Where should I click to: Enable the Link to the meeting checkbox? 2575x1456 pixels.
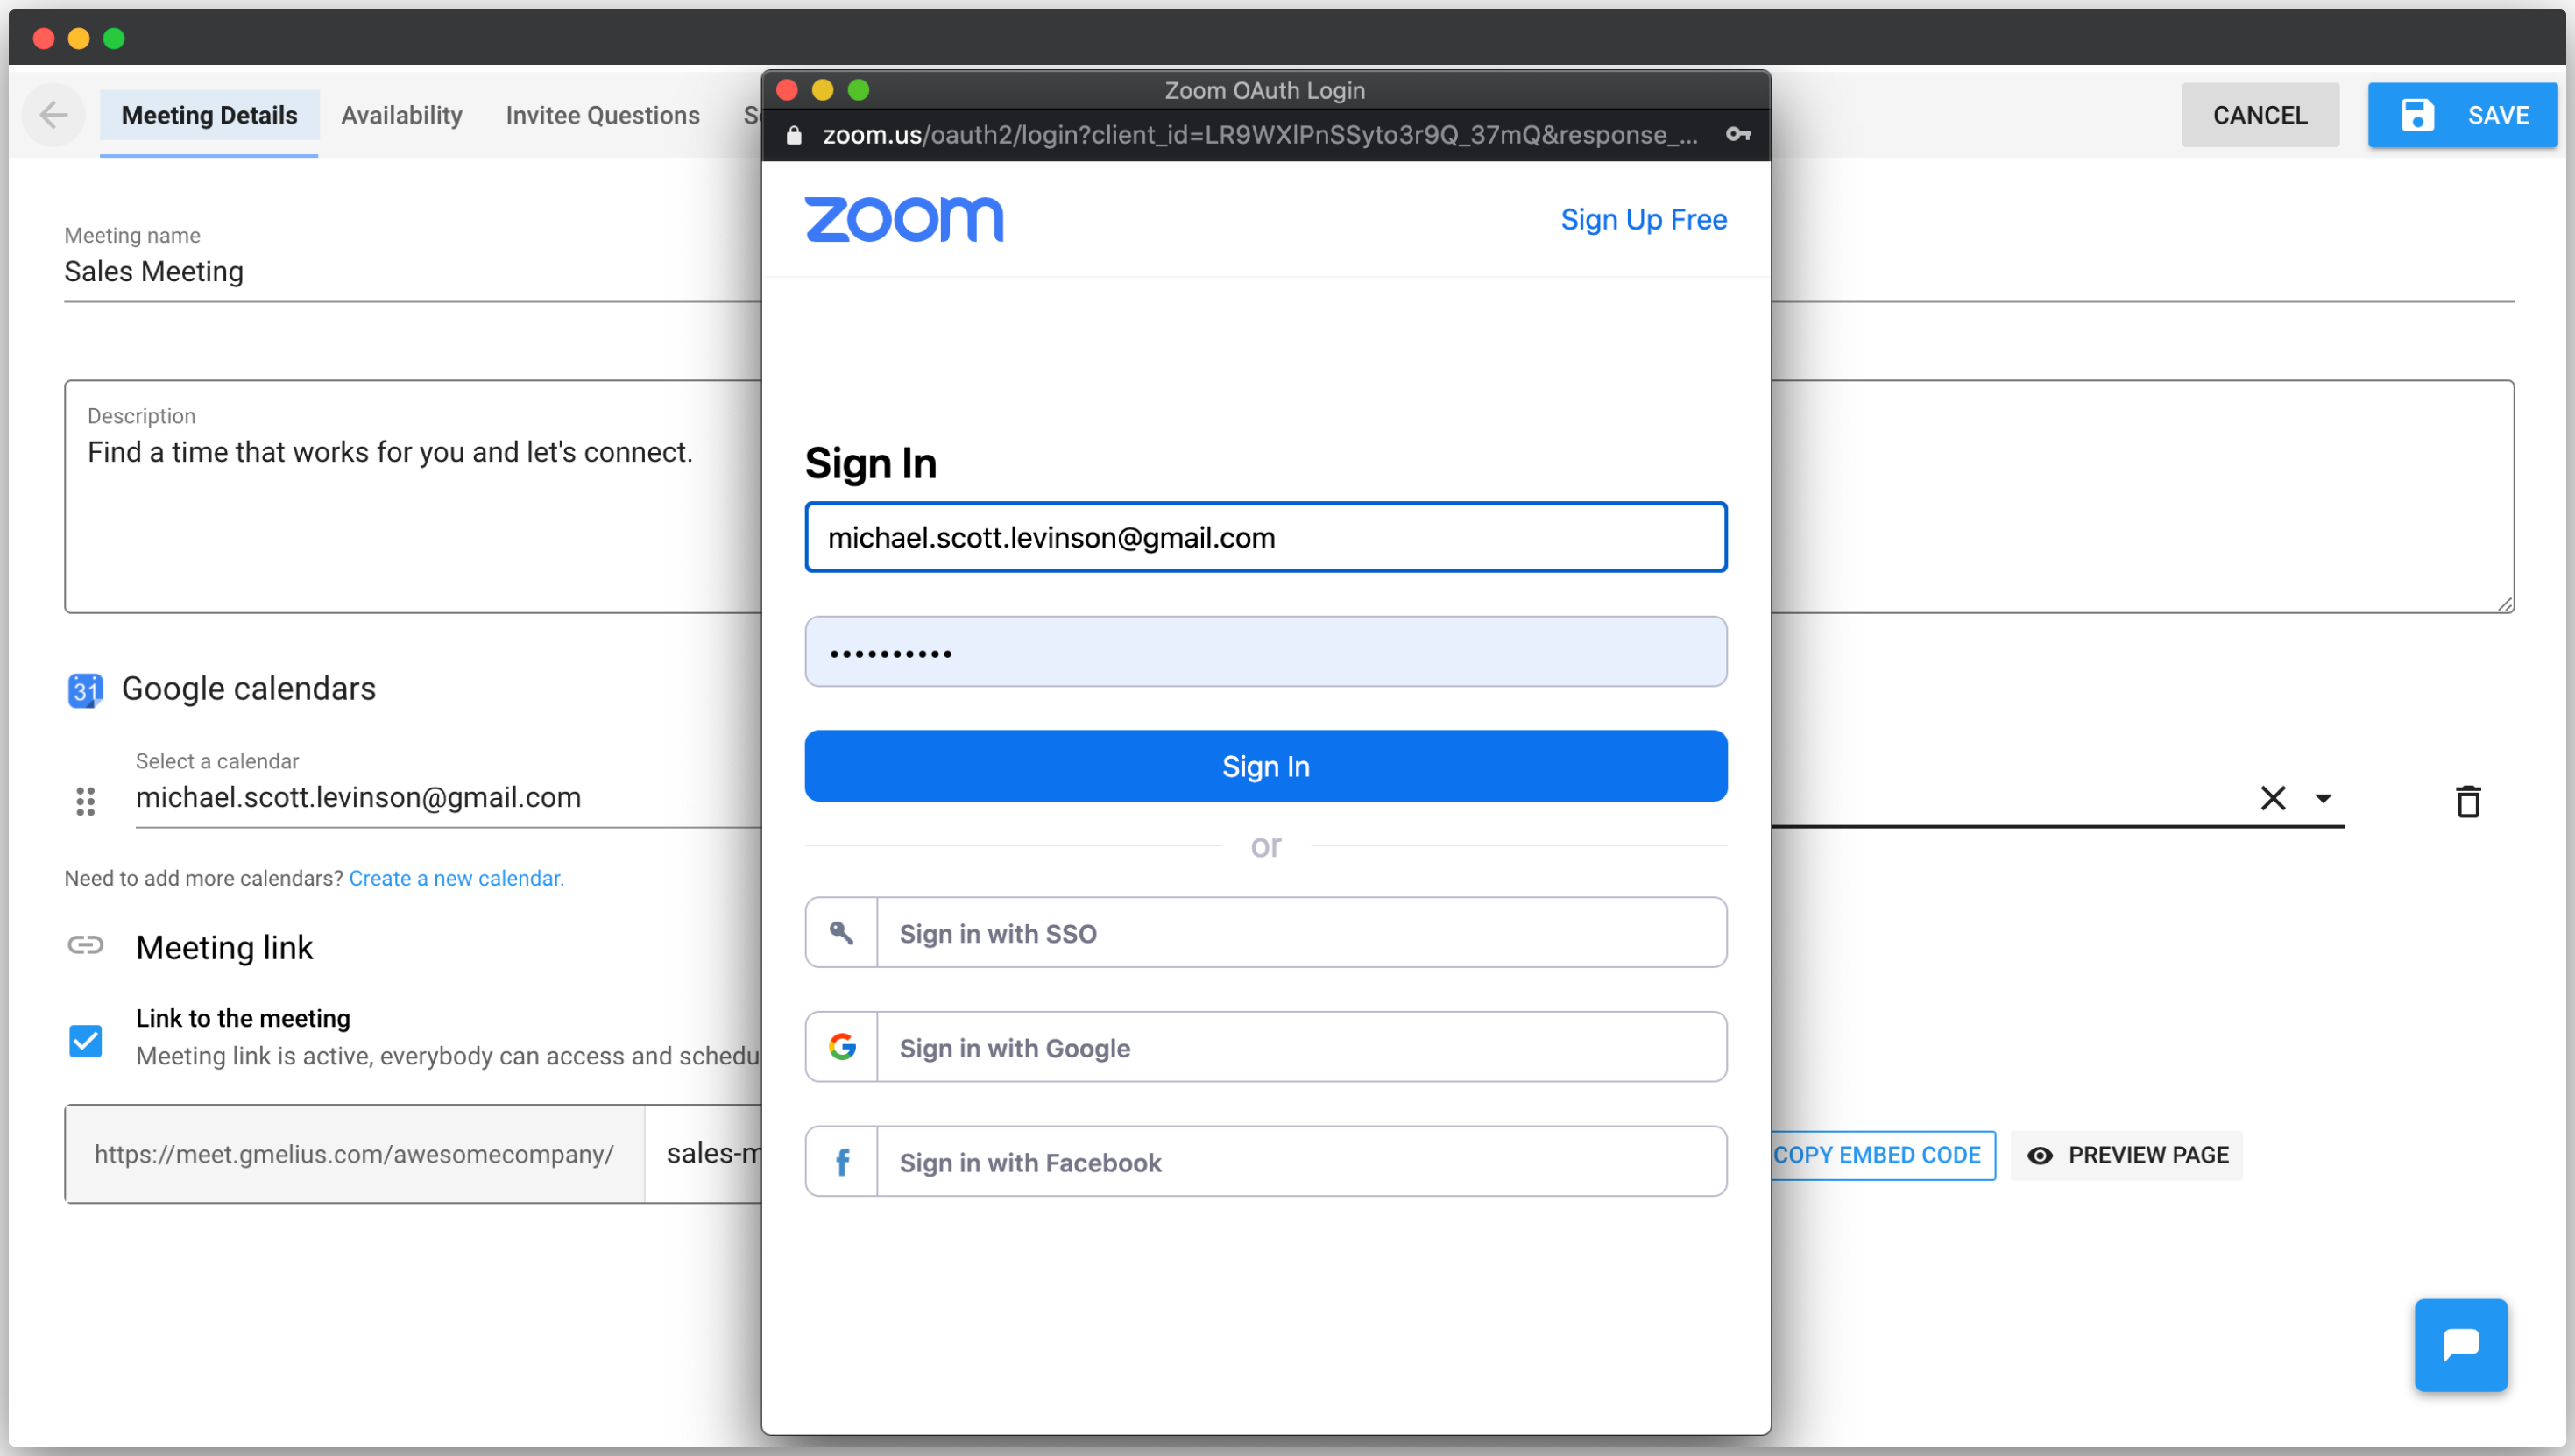click(x=85, y=1040)
